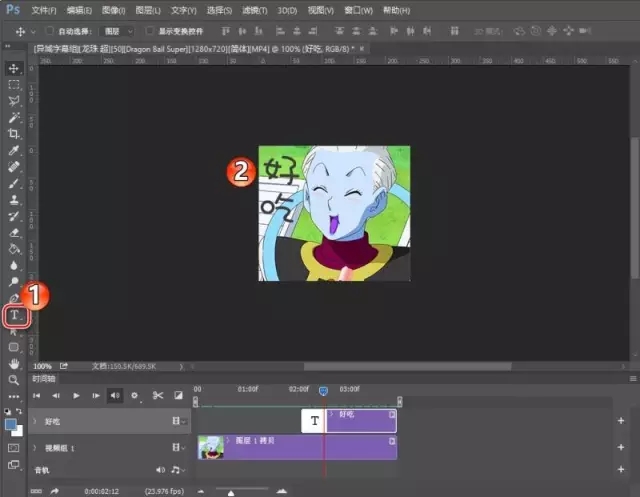
Task: Open the 帮助 menu
Action: (x=396, y=10)
